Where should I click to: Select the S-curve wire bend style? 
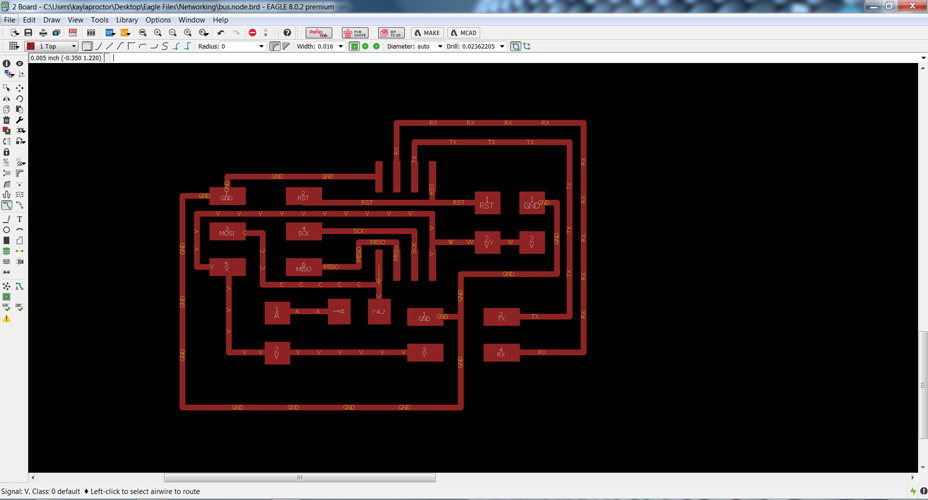(165, 46)
